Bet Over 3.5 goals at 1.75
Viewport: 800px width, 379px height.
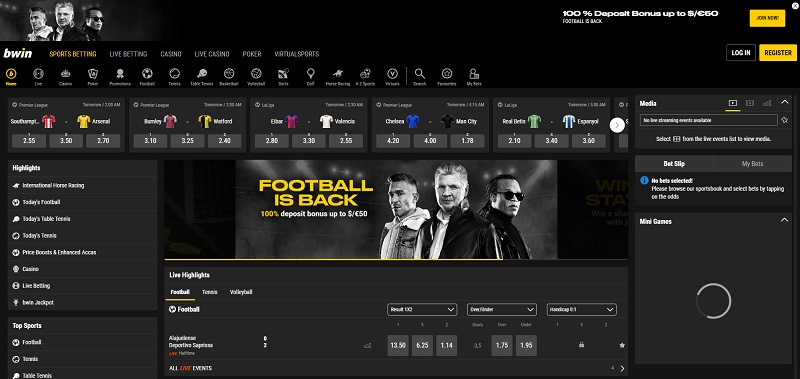[502, 345]
